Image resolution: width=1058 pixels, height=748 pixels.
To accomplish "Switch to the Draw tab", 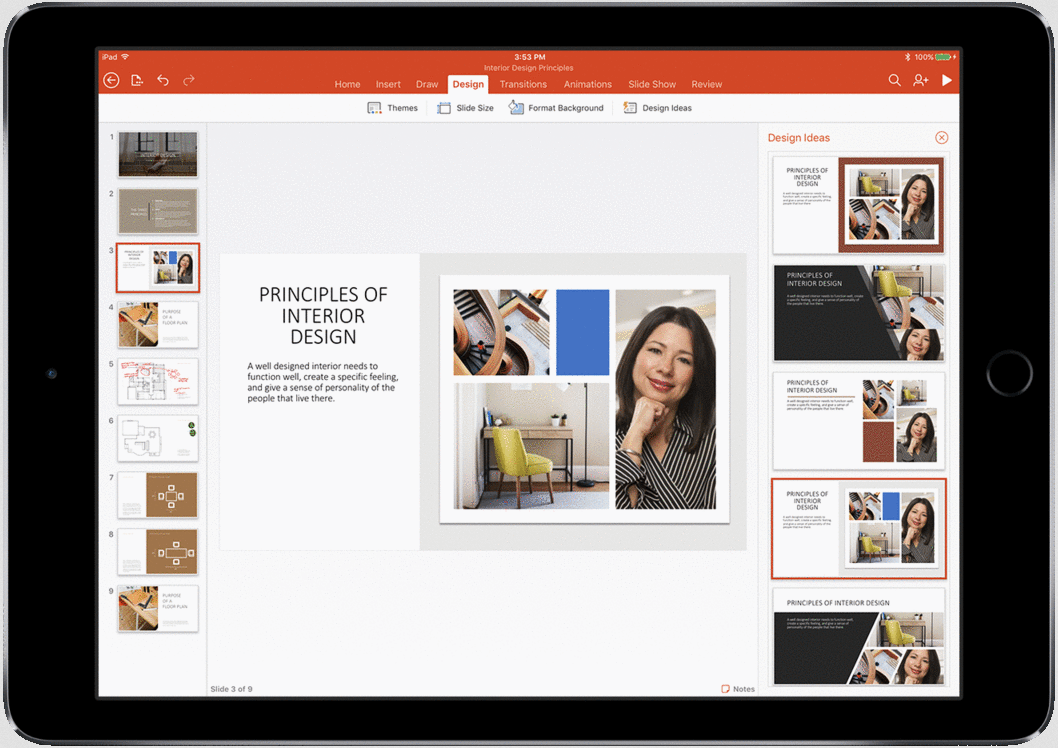I will 427,84.
